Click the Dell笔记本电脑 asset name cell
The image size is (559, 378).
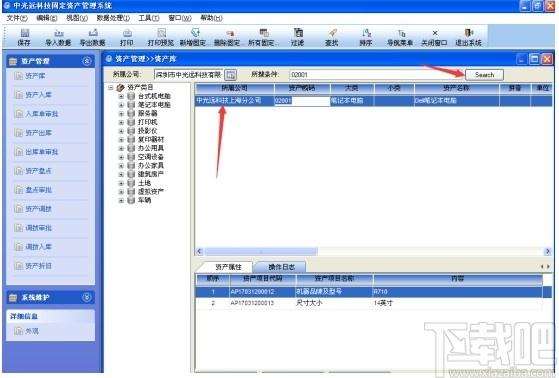(x=457, y=101)
